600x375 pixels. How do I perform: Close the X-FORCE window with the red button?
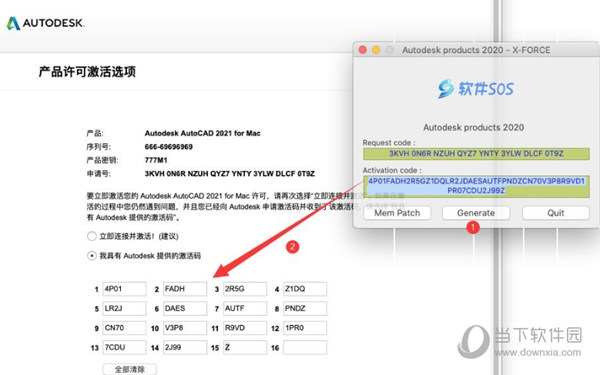pos(363,50)
